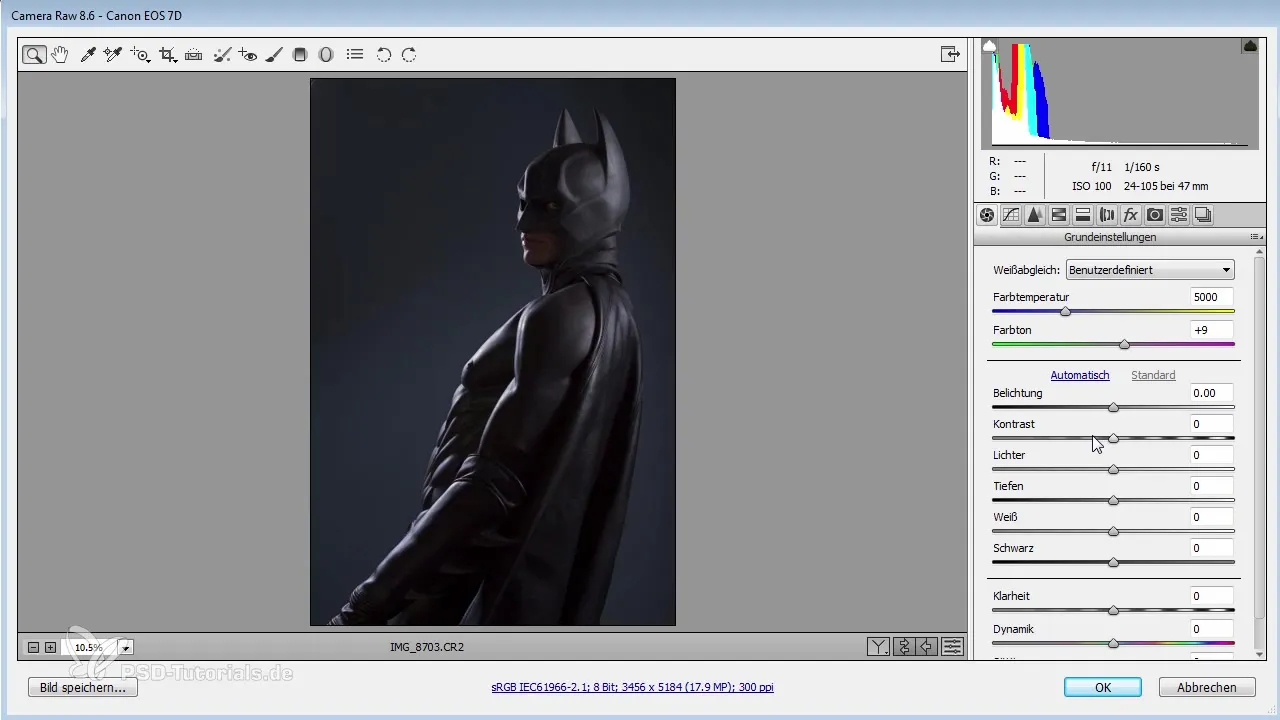Screen dimensions: 1280x720
Task: Copy current settings to Before
Action: click(x=927, y=647)
